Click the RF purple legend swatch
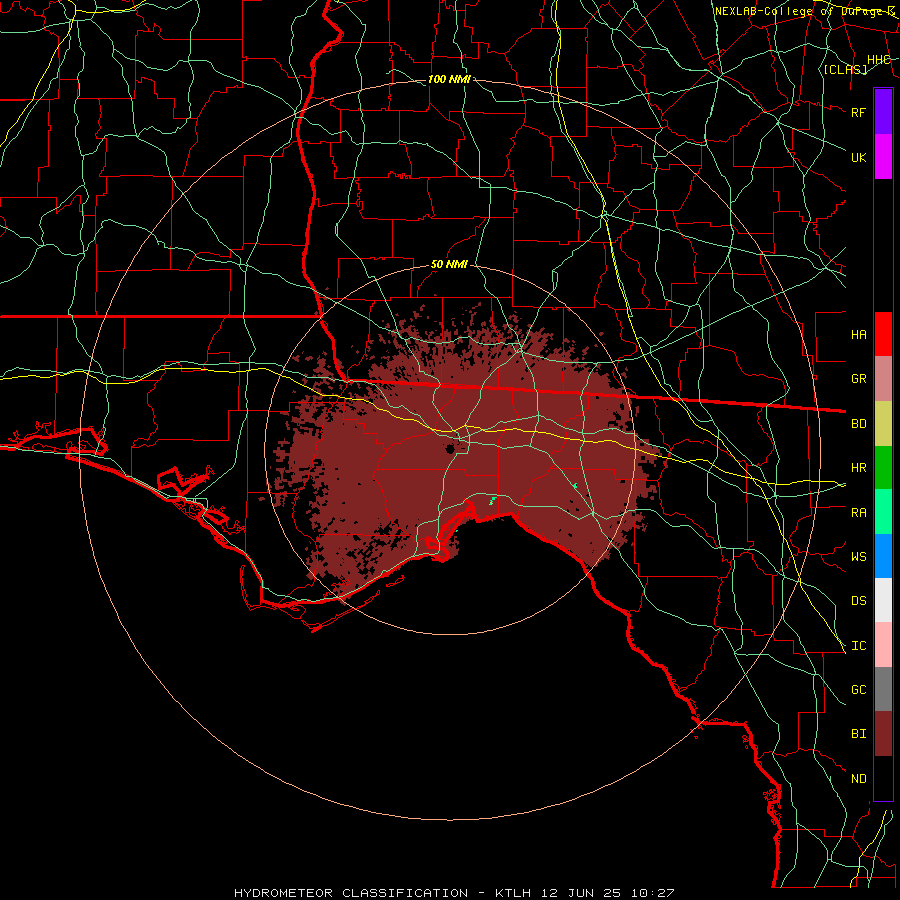This screenshot has height=900, width=900. 883,112
